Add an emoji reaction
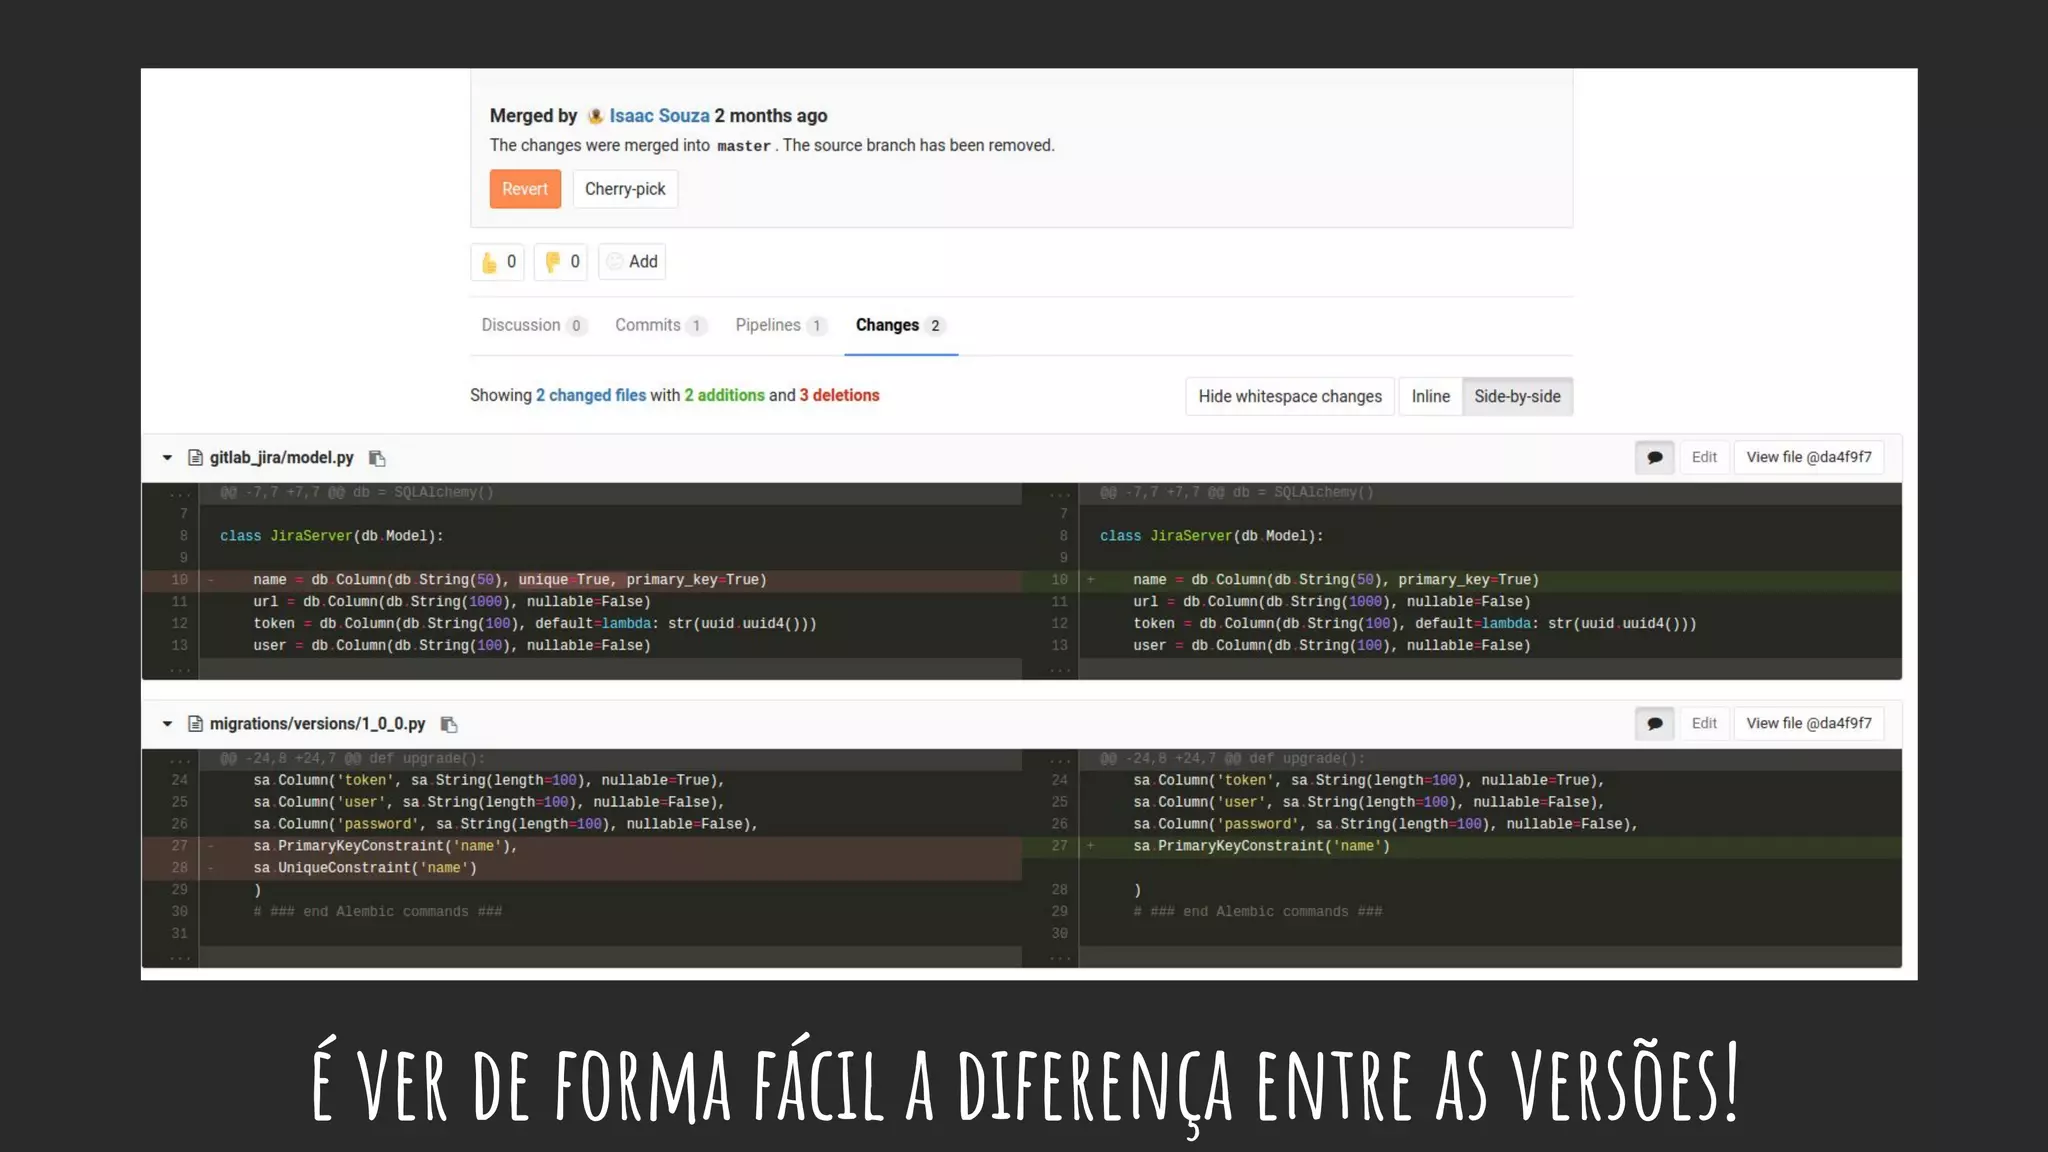Image resolution: width=2048 pixels, height=1152 pixels. [632, 262]
